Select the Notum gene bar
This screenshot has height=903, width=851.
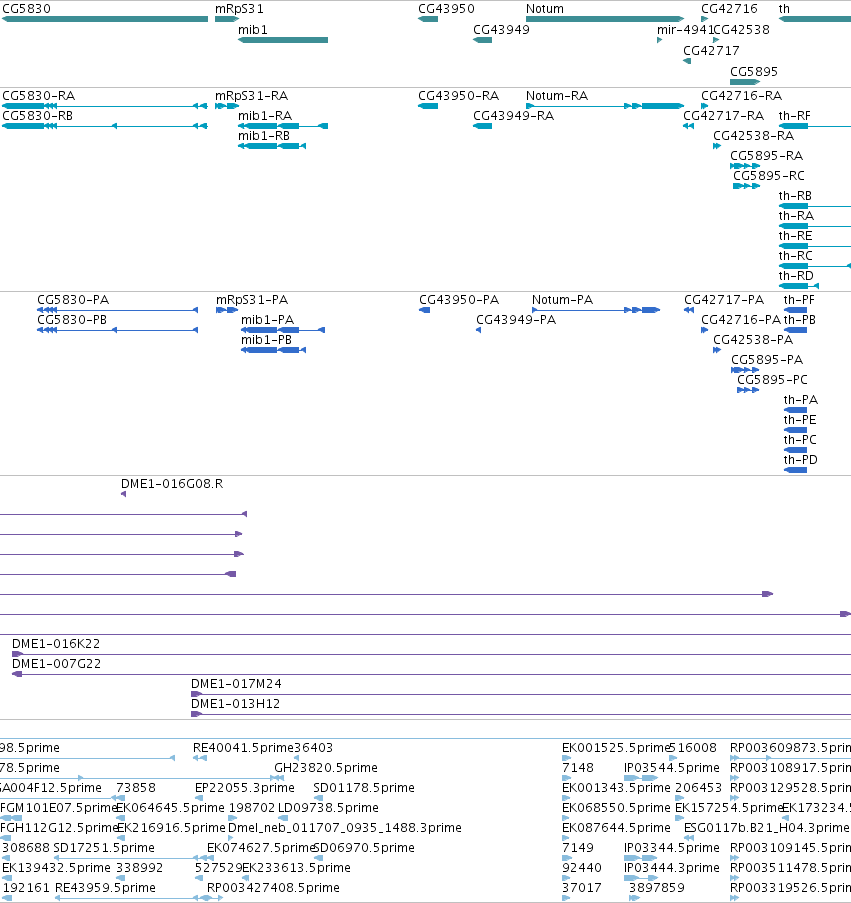pos(605,19)
